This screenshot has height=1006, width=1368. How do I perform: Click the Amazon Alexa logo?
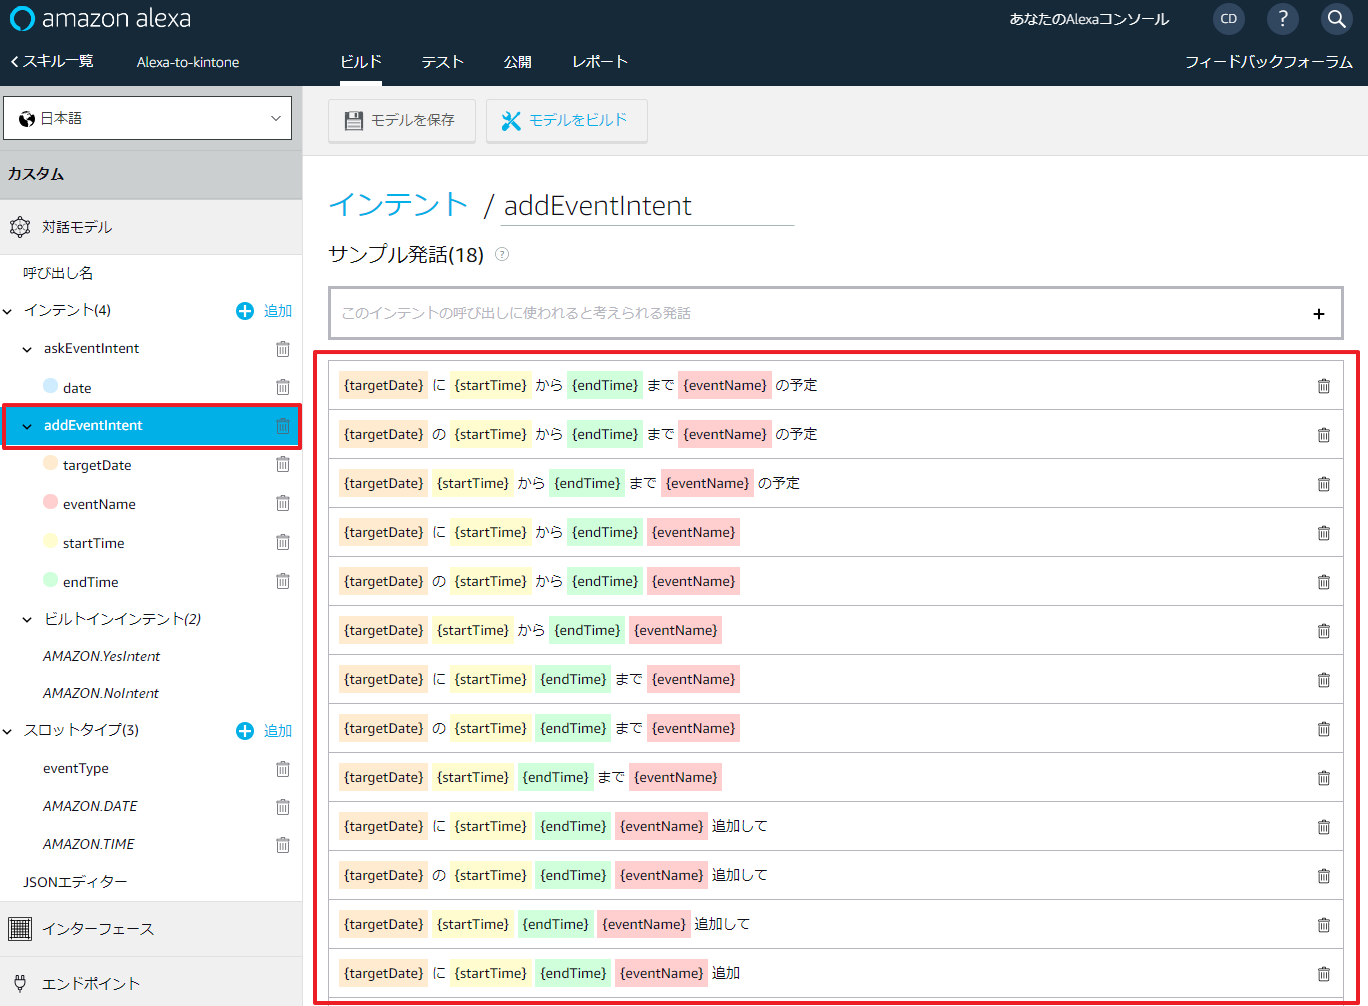tap(100, 18)
